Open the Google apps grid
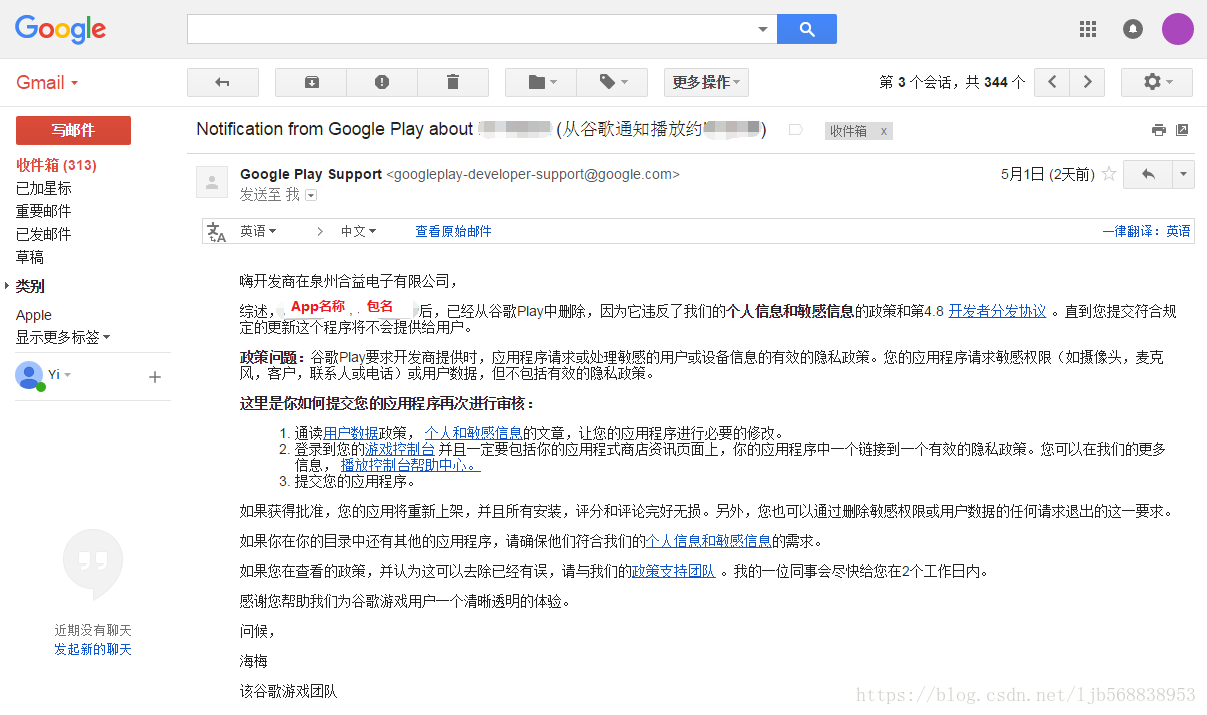 click(1088, 29)
